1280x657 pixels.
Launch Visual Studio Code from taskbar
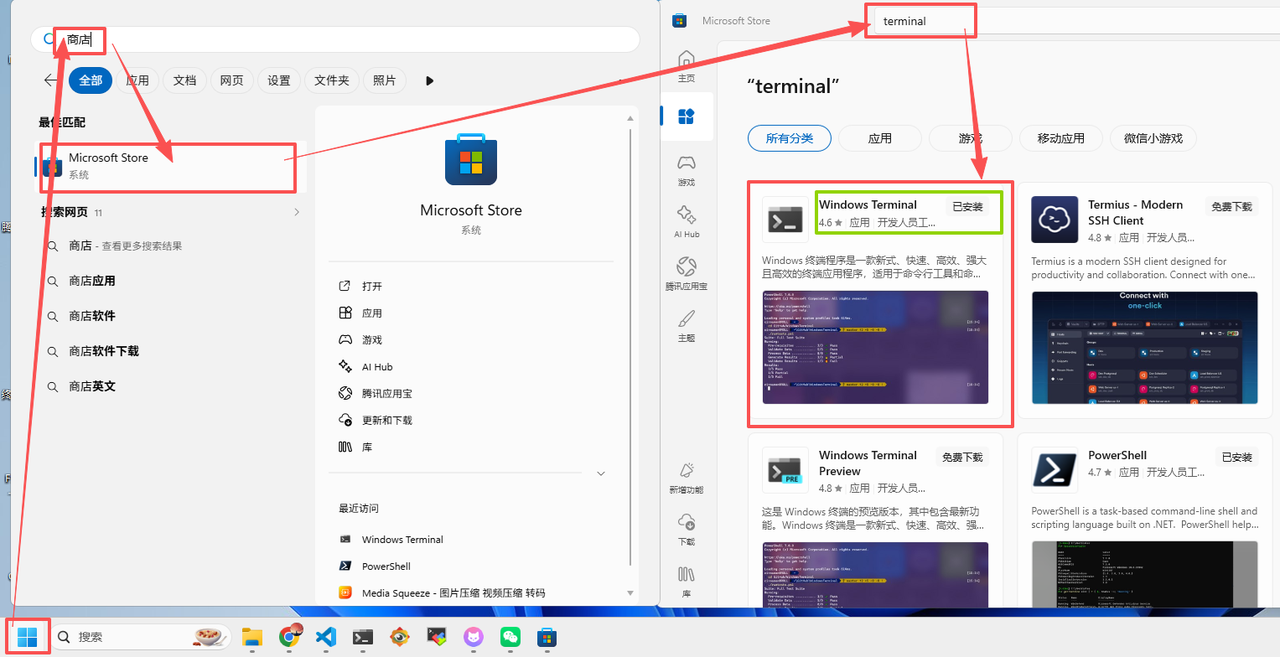tap(326, 636)
